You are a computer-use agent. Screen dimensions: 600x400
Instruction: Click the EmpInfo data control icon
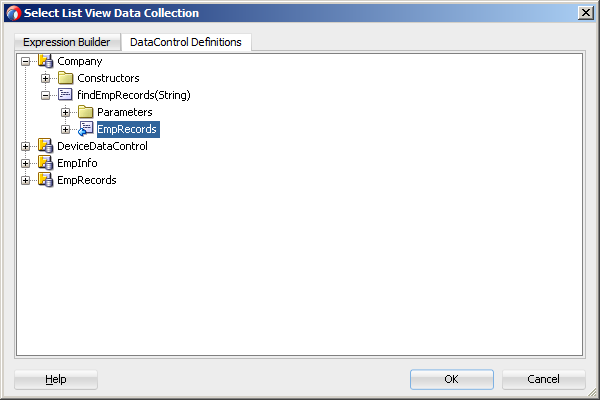click(x=45, y=163)
